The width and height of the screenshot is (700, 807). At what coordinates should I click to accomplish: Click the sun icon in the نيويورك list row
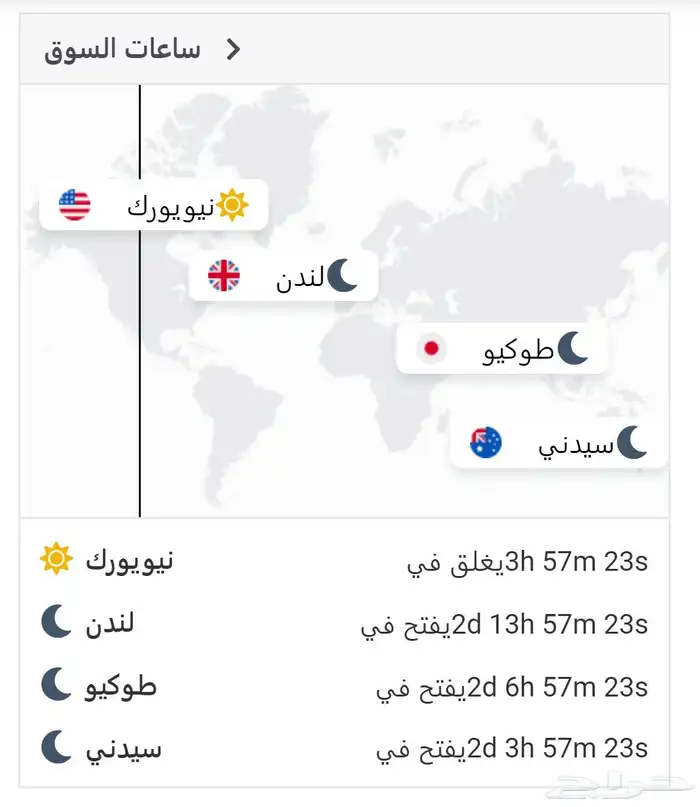[56, 560]
